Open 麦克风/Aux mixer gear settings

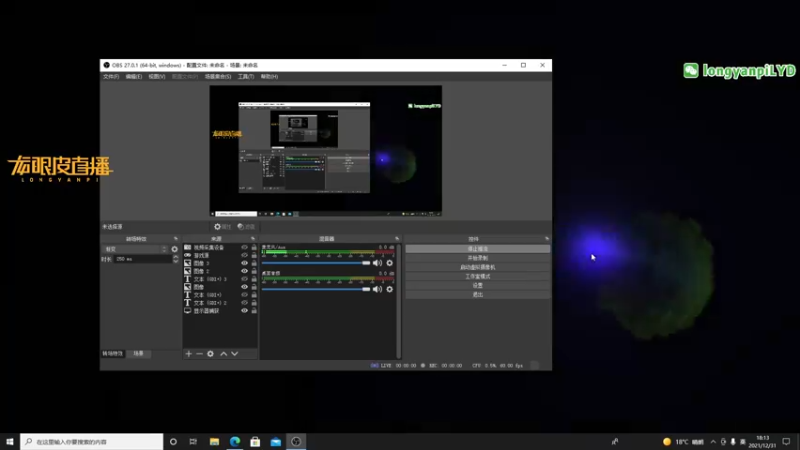point(390,263)
